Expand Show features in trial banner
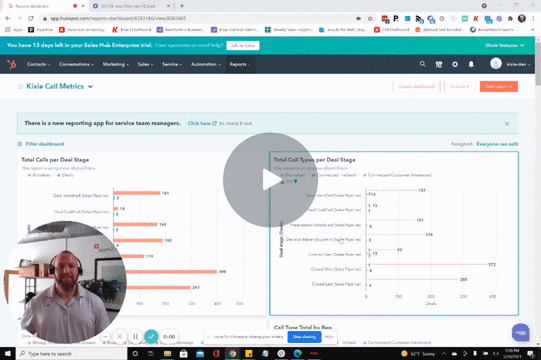The image size is (541, 360). tap(504, 45)
